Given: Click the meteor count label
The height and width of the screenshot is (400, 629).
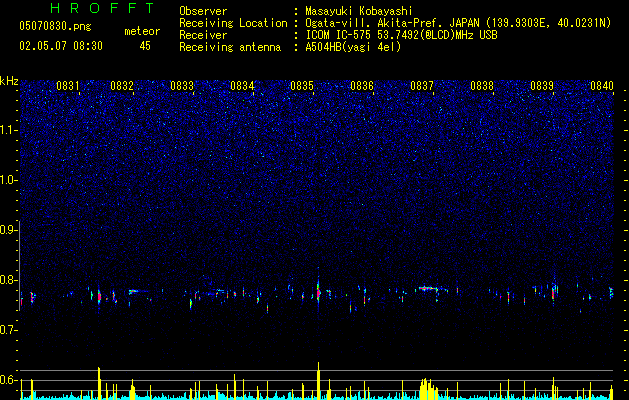Looking at the screenshot, I should (x=142, y=31).
